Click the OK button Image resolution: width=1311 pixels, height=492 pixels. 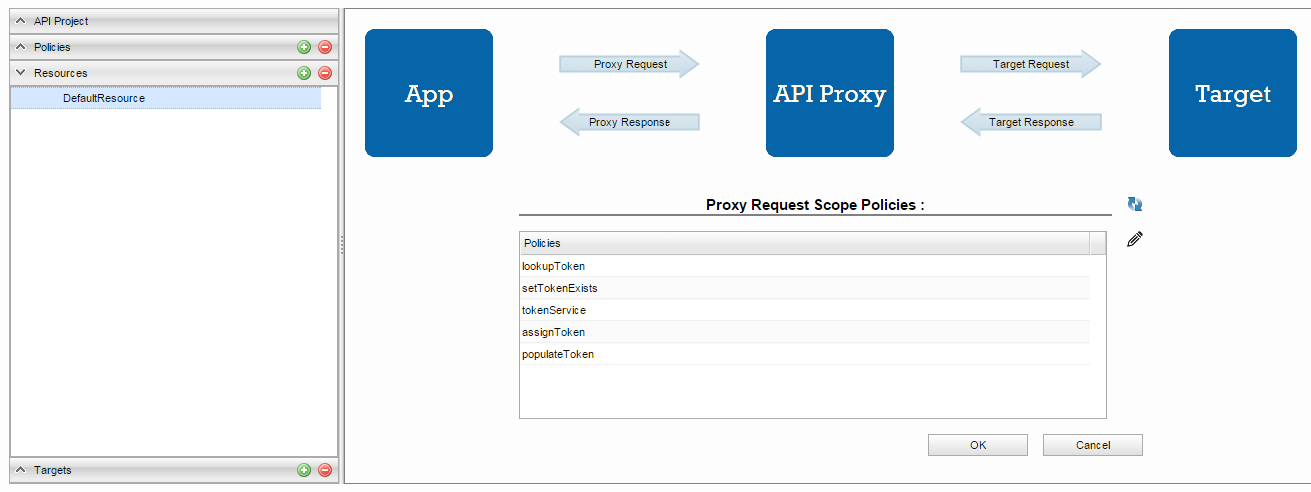[978, 445]
